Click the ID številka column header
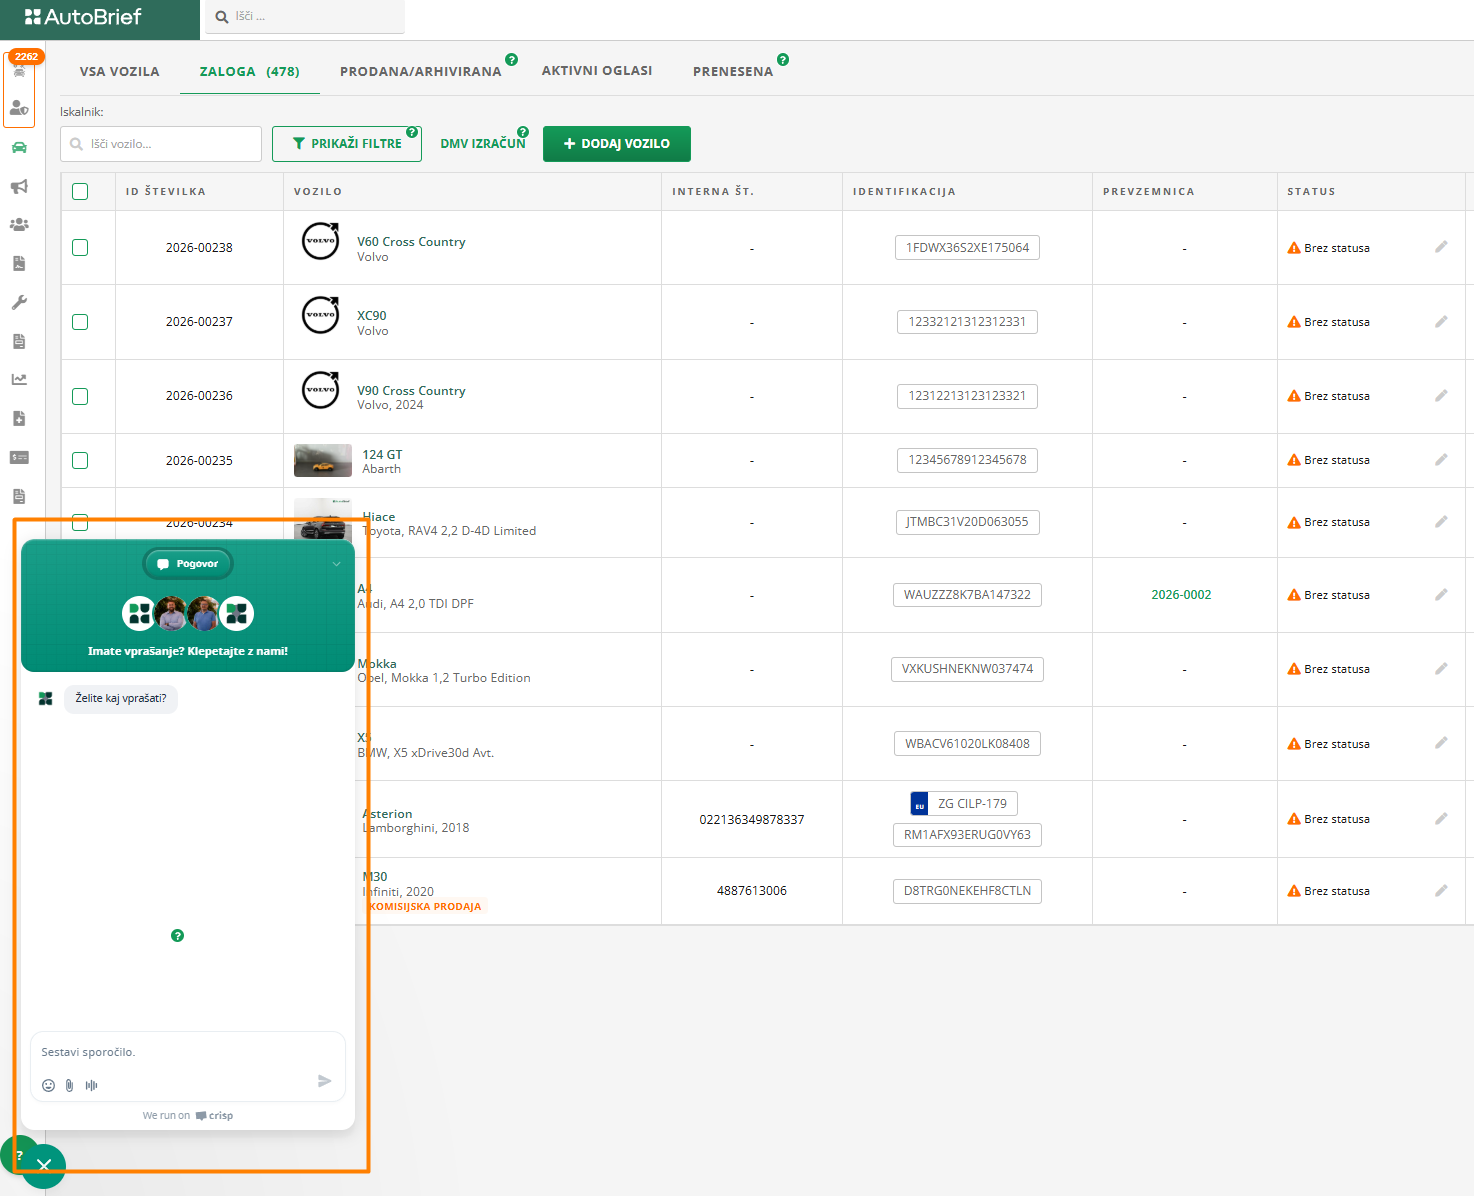 tap(166, 191)
